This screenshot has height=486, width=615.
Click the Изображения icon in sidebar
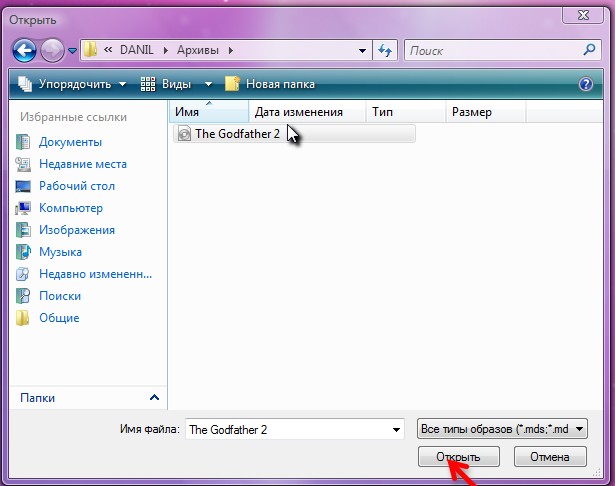pos(23,230)
